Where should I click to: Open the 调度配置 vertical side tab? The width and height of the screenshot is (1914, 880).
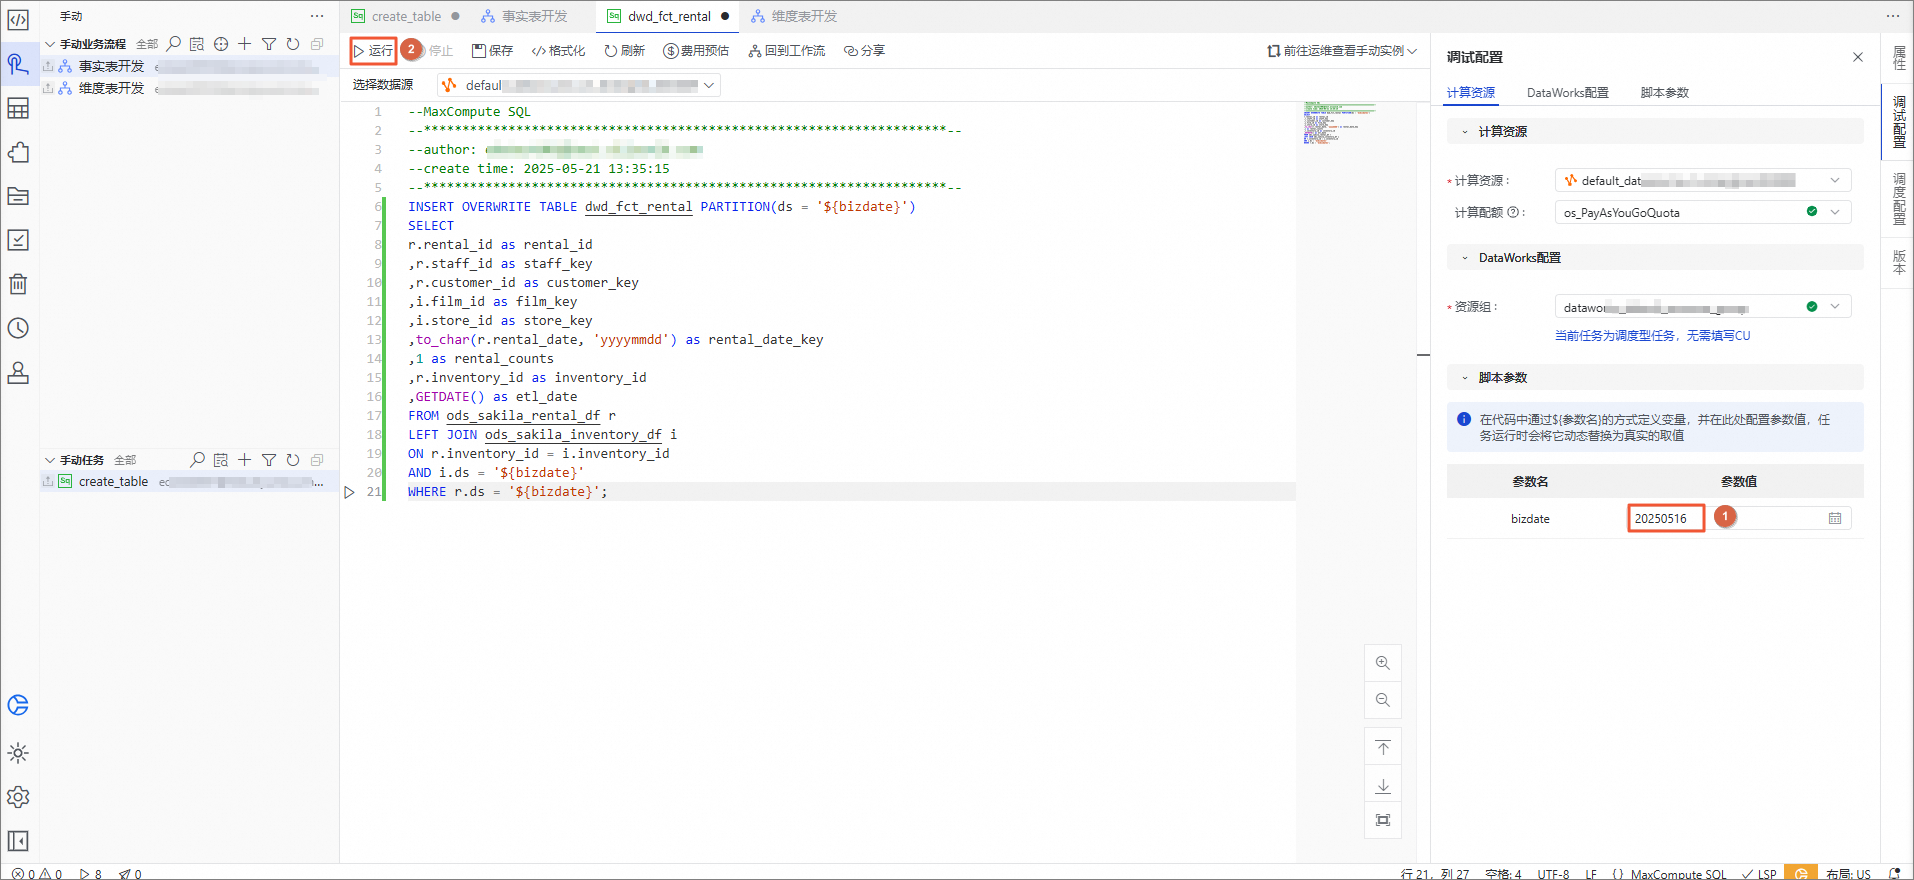point(1898,200)
